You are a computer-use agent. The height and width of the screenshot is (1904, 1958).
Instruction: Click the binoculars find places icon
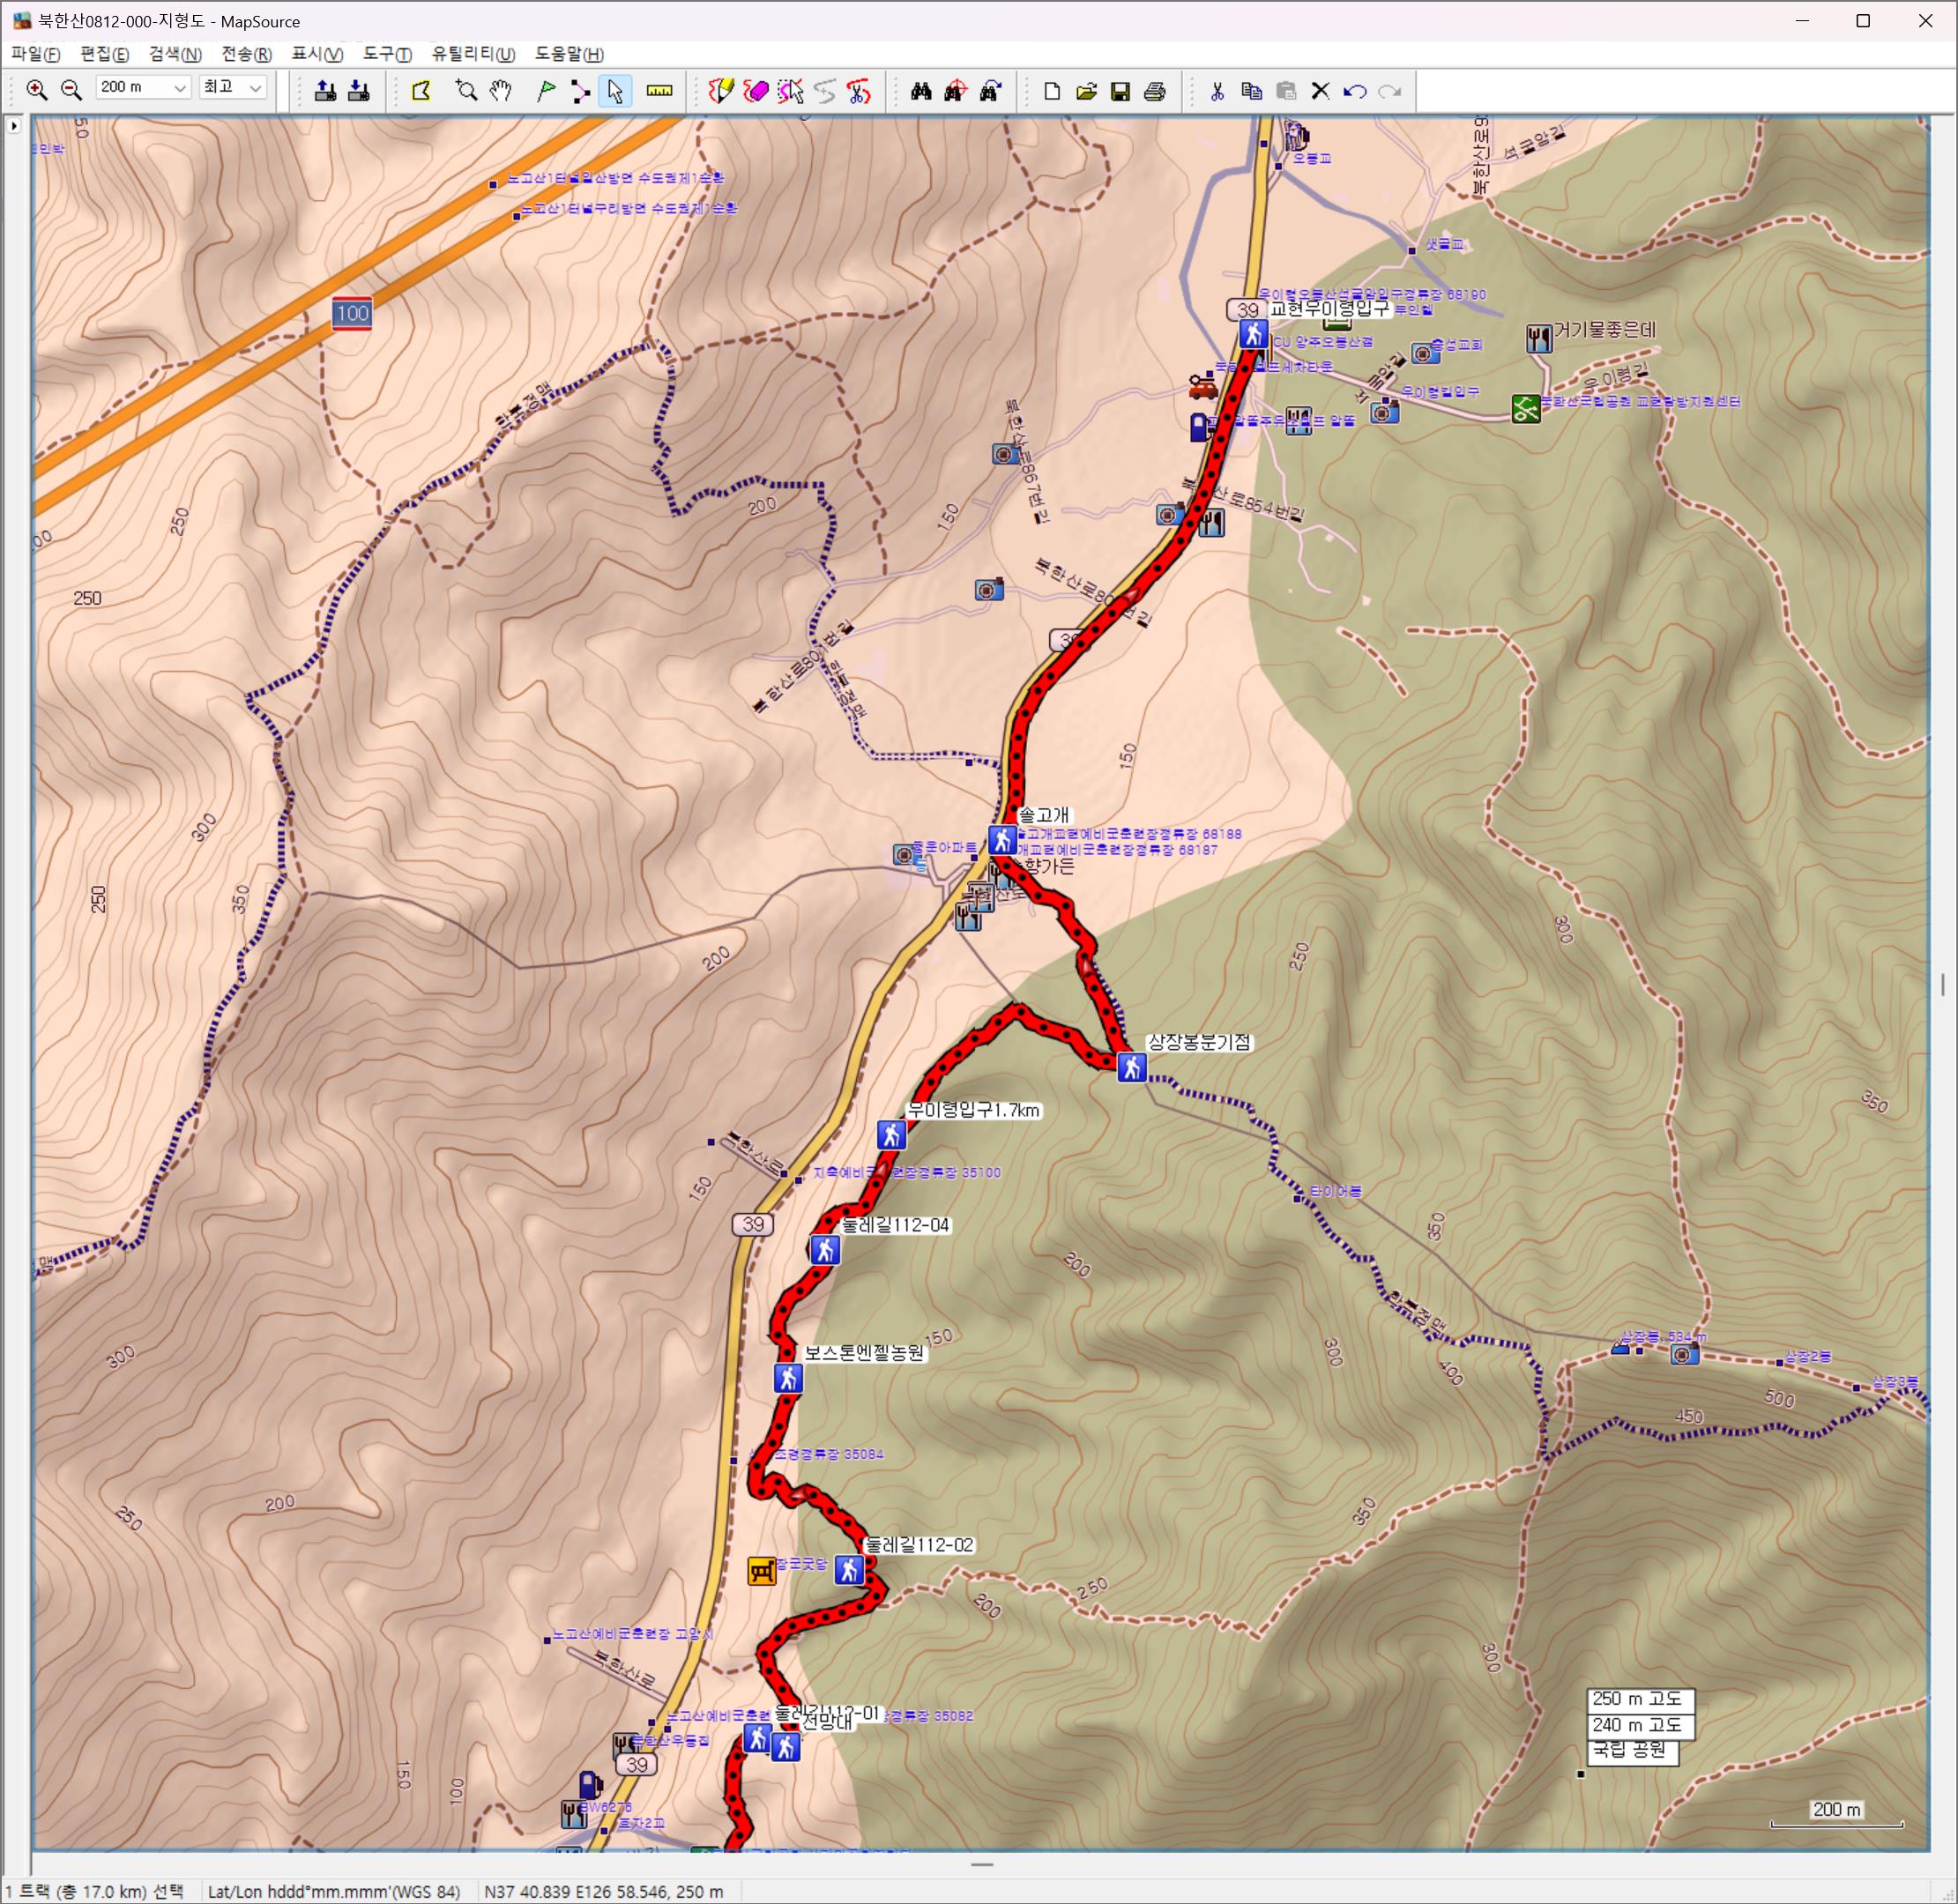click(x=921, y=91)
